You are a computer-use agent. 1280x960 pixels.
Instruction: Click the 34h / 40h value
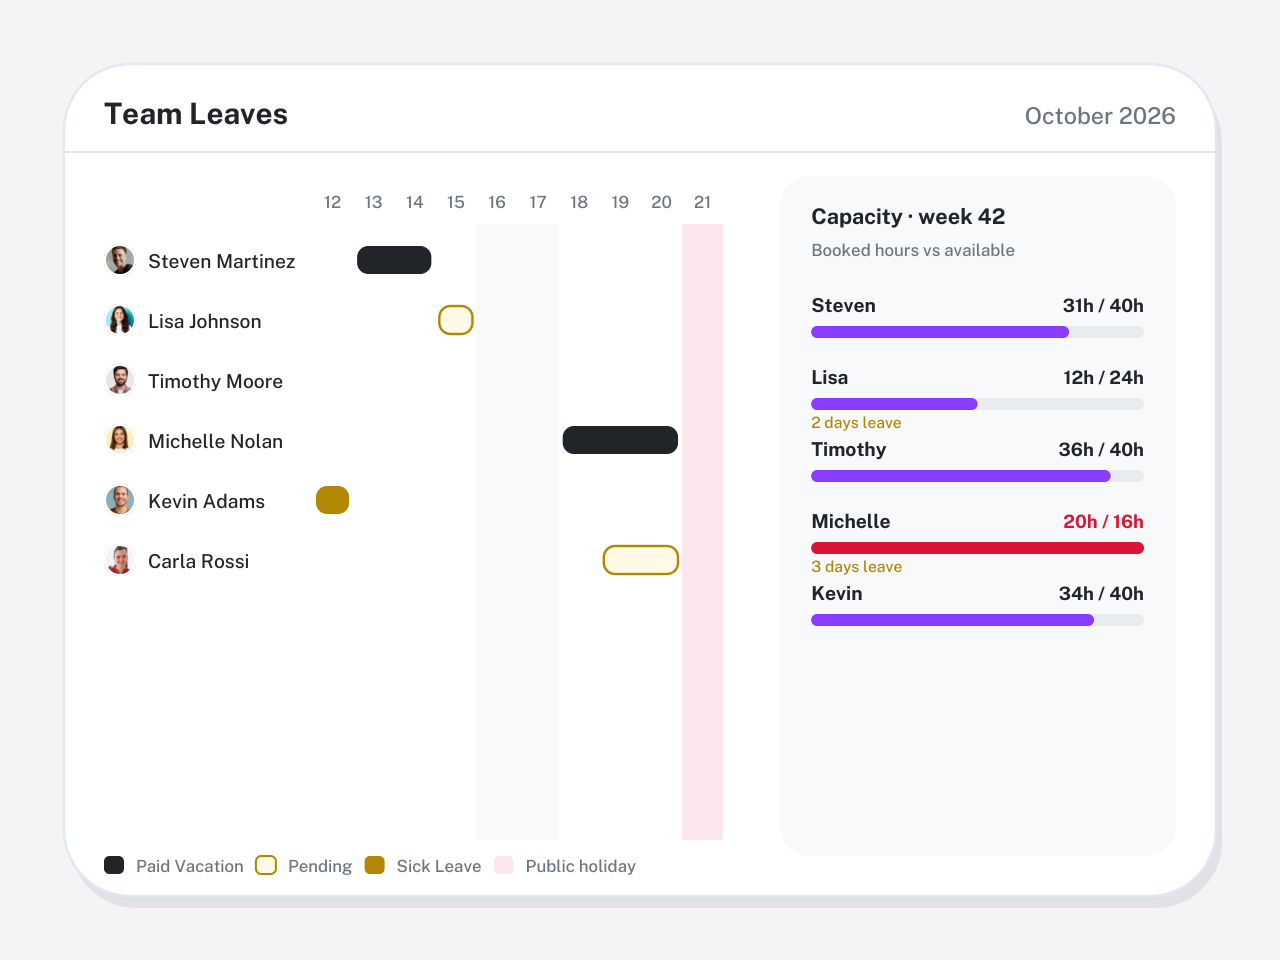(x=1101, y=594)
